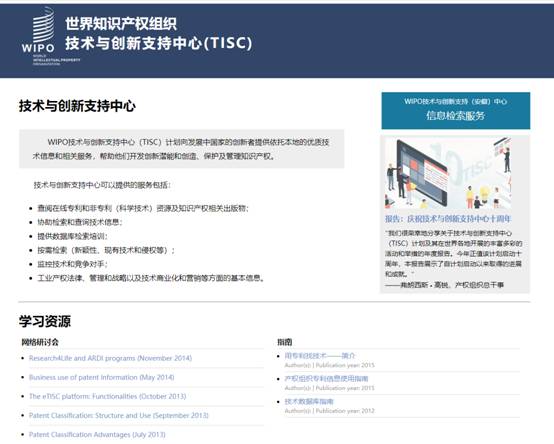Open Research4Life and ARDI programs webinar
The width and height of the screenshot is (554, 444).
pyautogui.click(x=110, y=358)
